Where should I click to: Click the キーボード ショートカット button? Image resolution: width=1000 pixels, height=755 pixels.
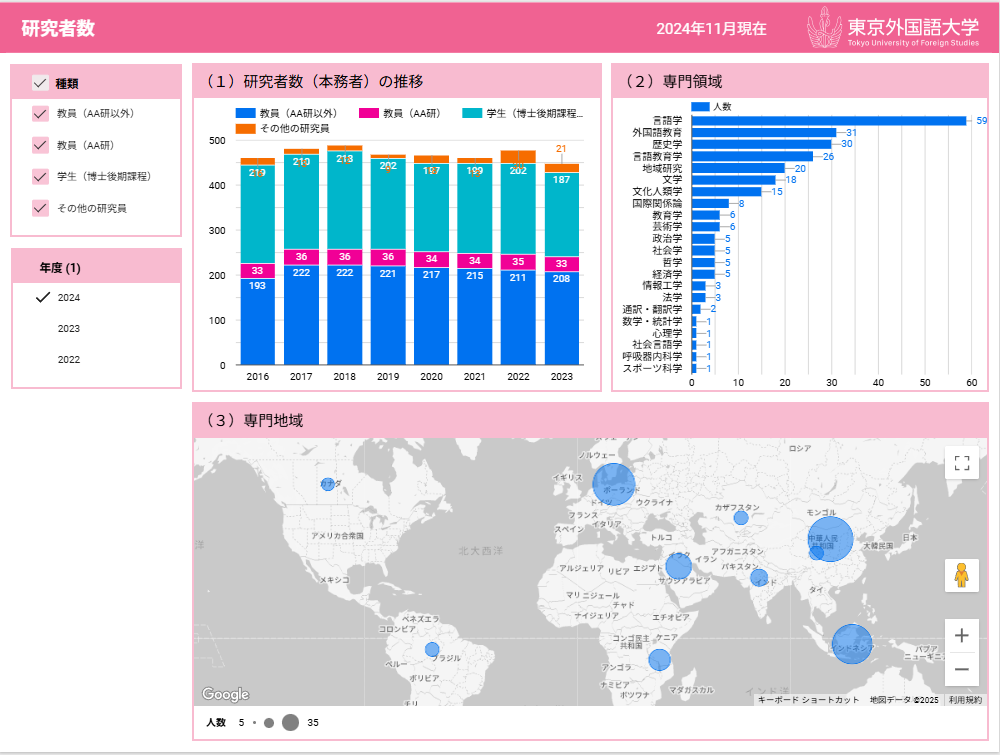point(808,700)
